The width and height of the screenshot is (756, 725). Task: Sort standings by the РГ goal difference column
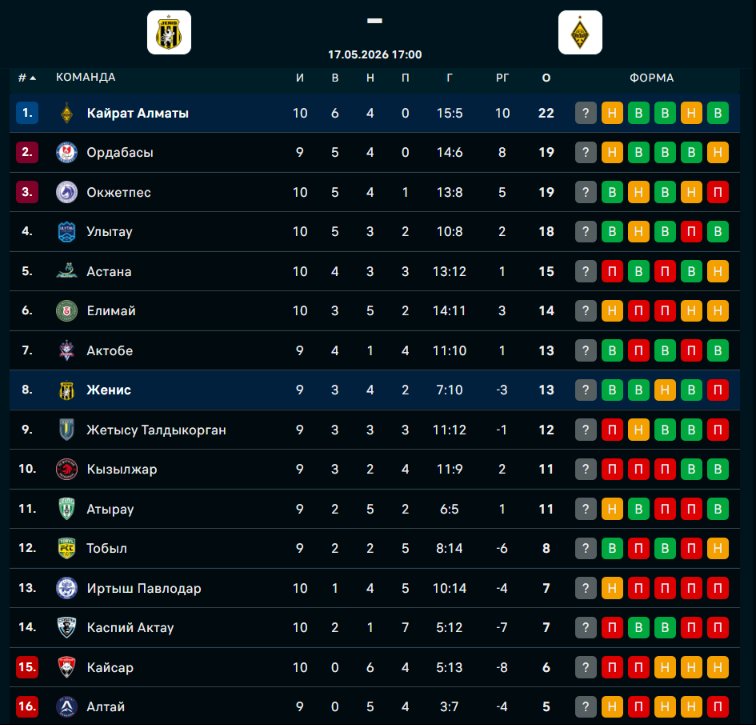click(x=502, y=78)
